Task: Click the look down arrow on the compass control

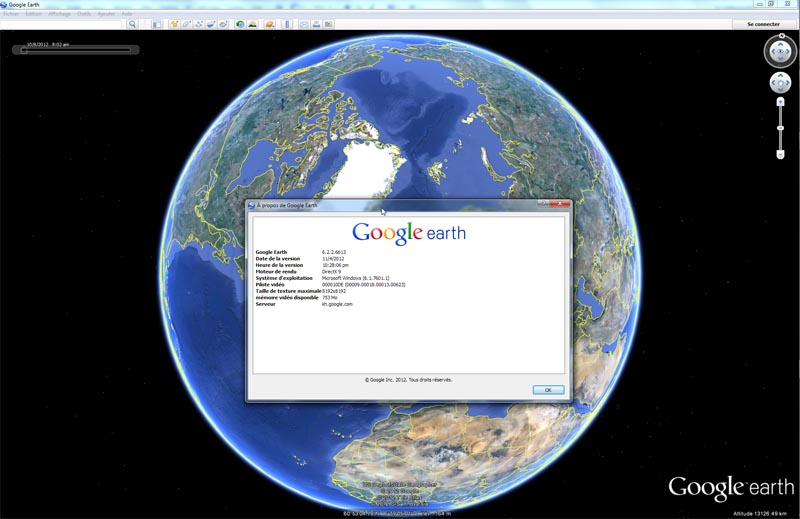Action: pyautogui.click(x=780, y=59)
